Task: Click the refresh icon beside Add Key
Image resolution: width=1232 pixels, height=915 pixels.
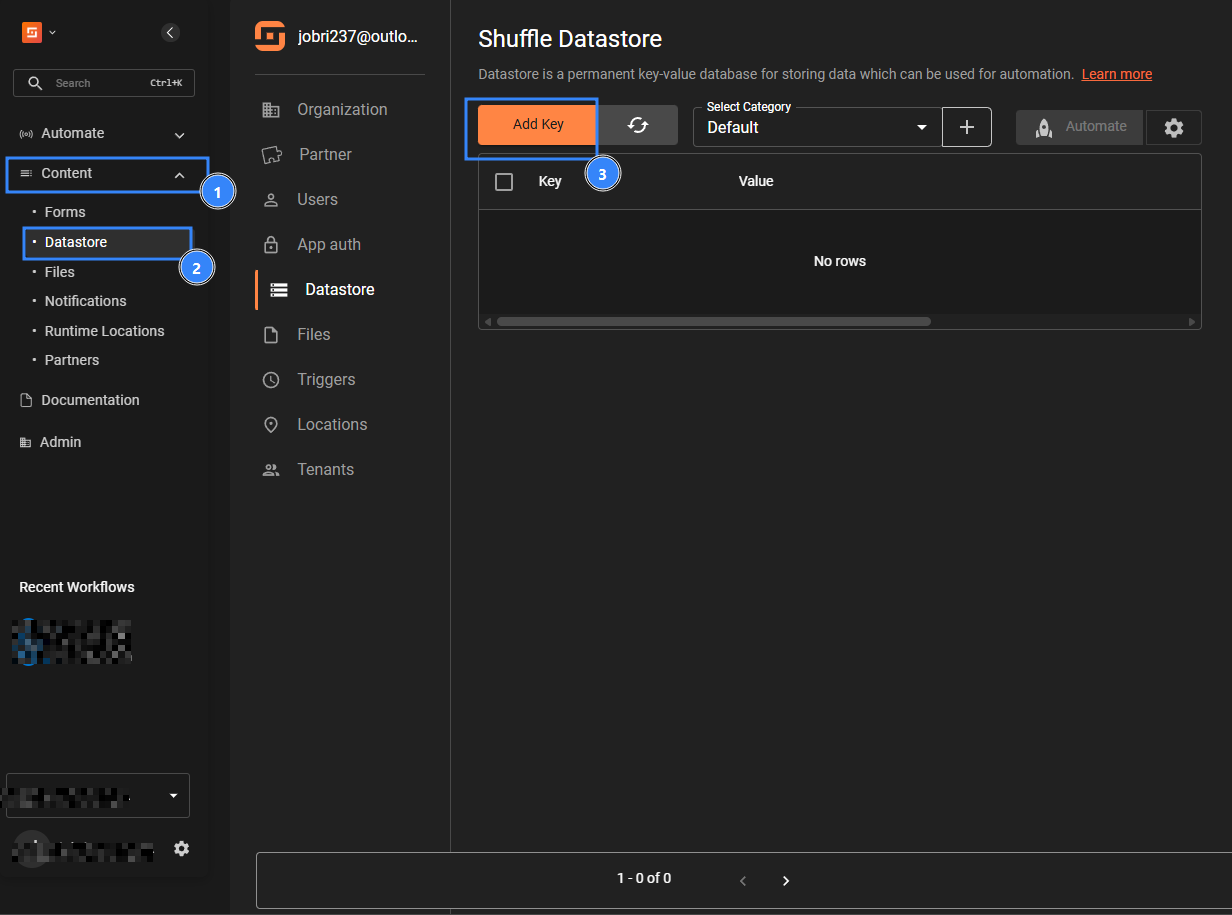Action: point(639,126)
